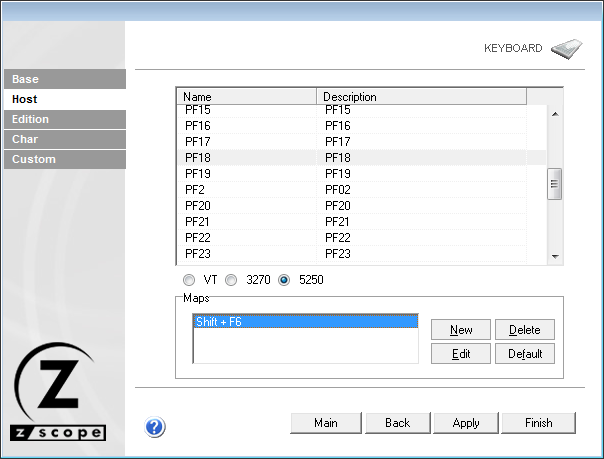Click the list scrollbar down arrow

tap(555, 256)
